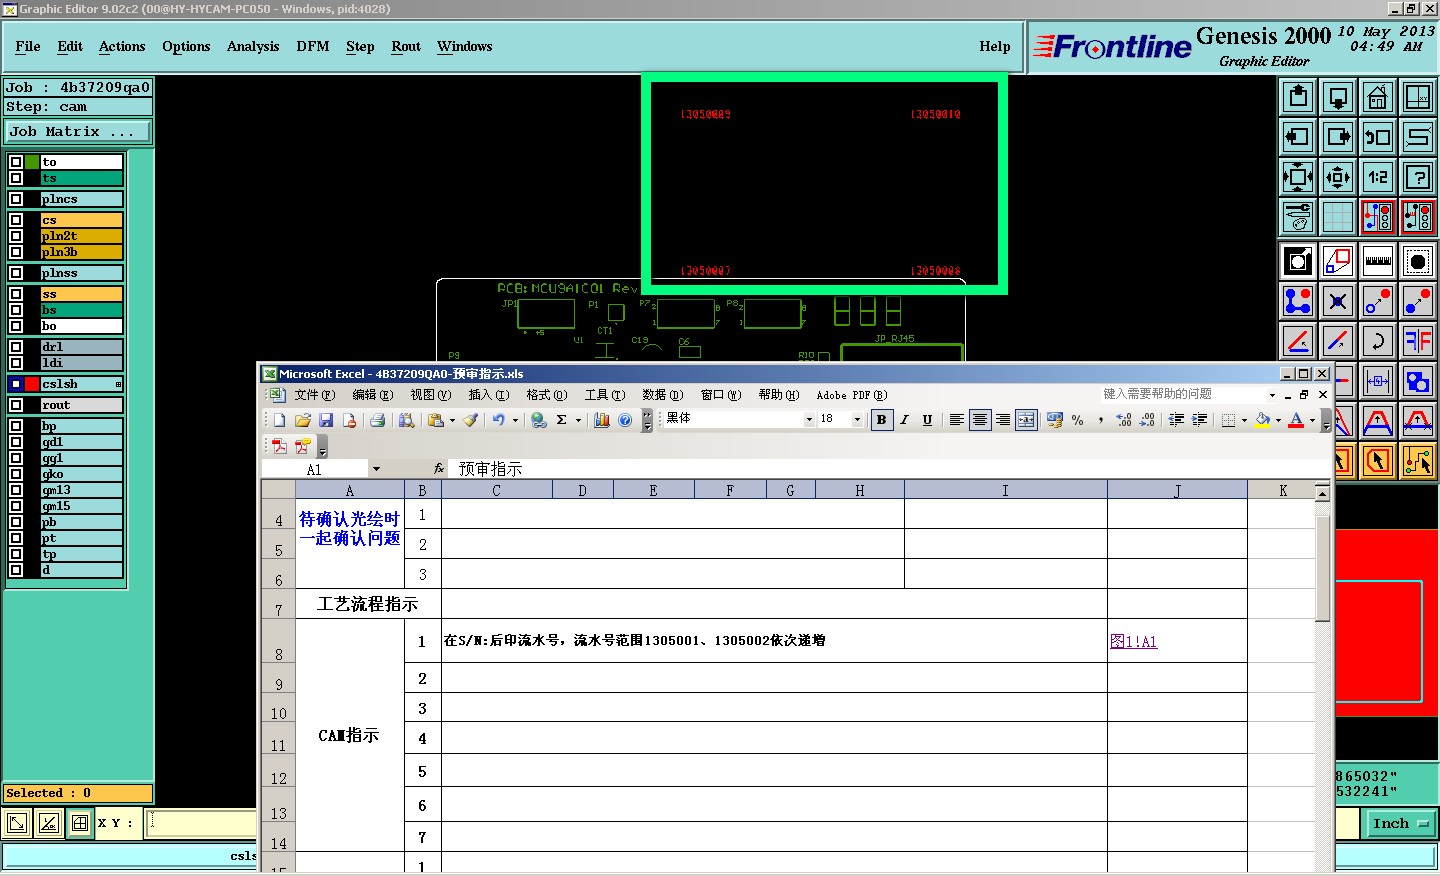1440x876 pixels.
Task: Click the Excel print preview icon
Action: click(x=407, y=420)
